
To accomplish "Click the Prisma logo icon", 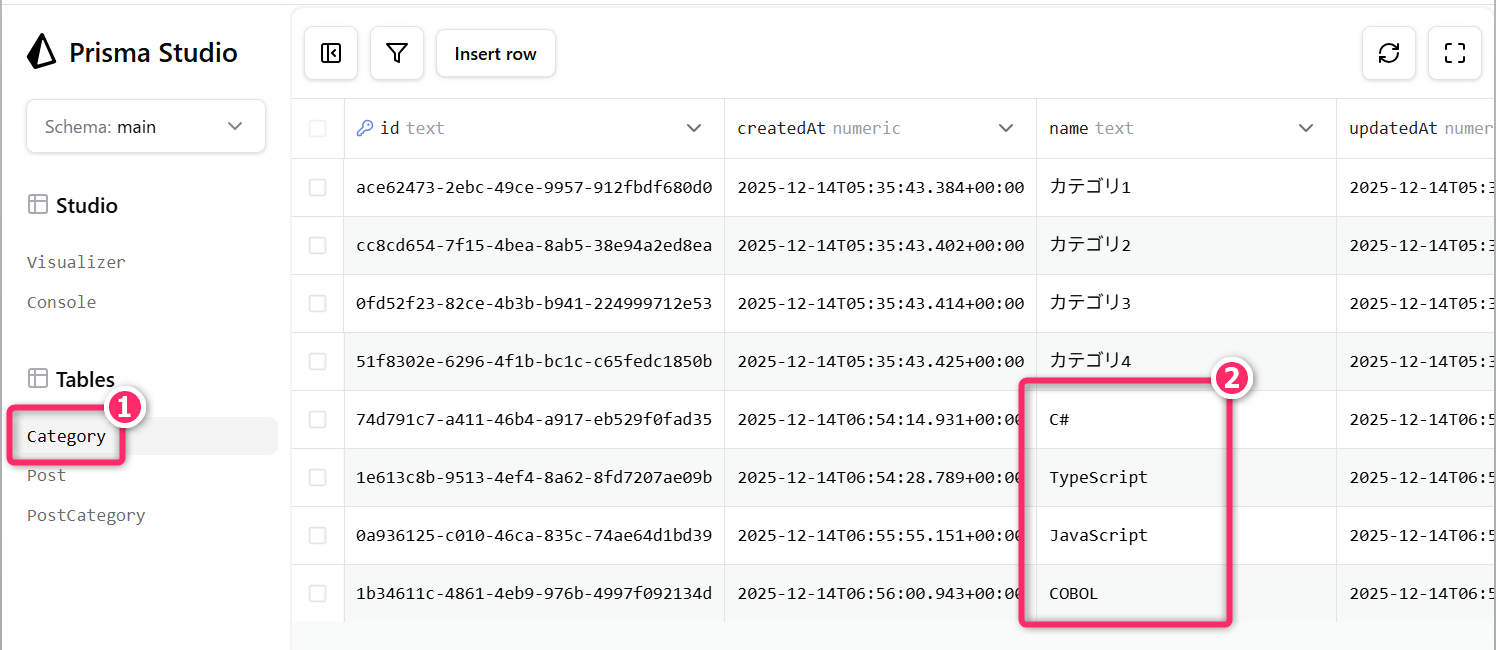I will pos(42,52).
